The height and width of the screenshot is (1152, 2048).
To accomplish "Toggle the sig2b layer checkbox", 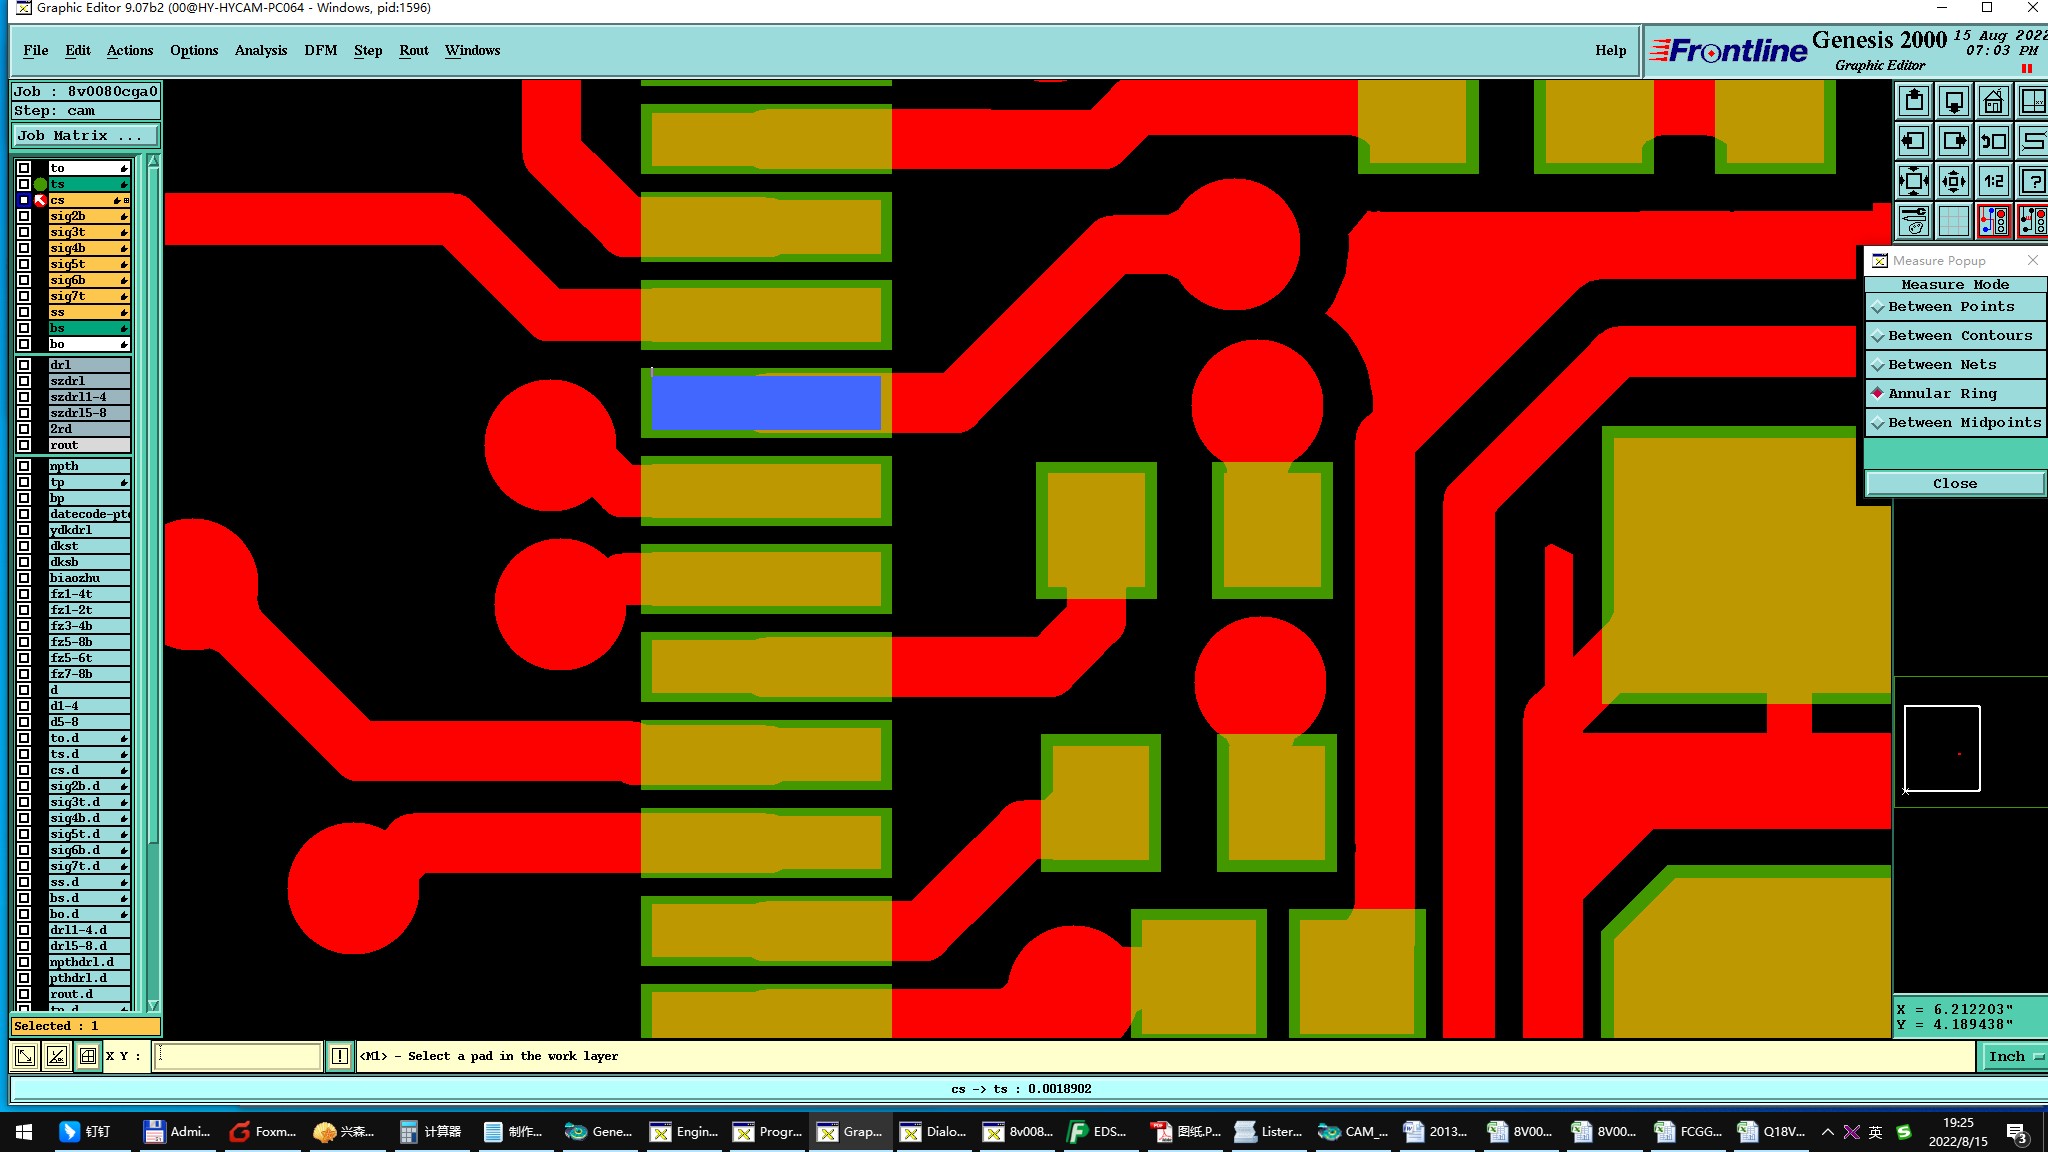I will point(24,216).
